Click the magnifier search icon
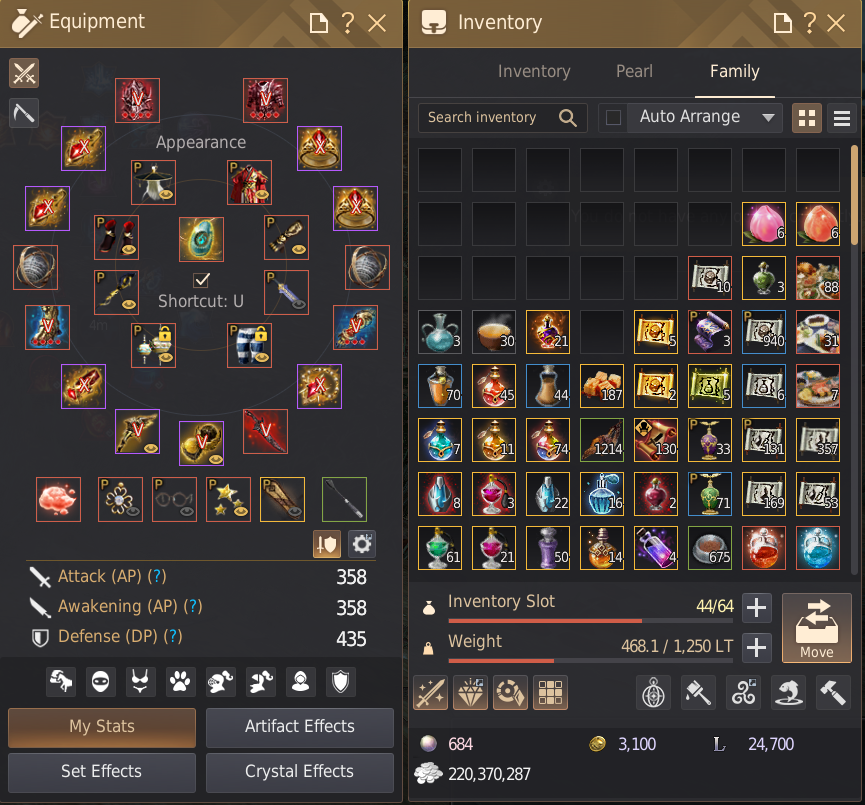This screenshot has width=865, height=805. pos(567,118)
